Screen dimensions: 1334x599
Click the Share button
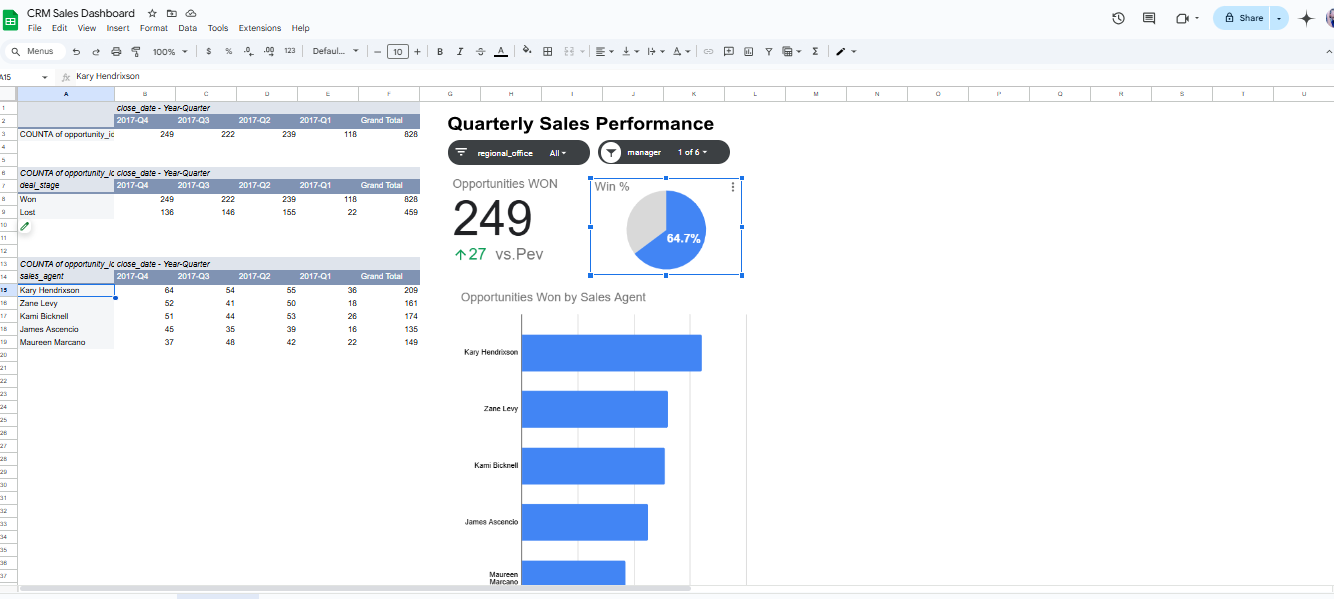coord(1242,18)
